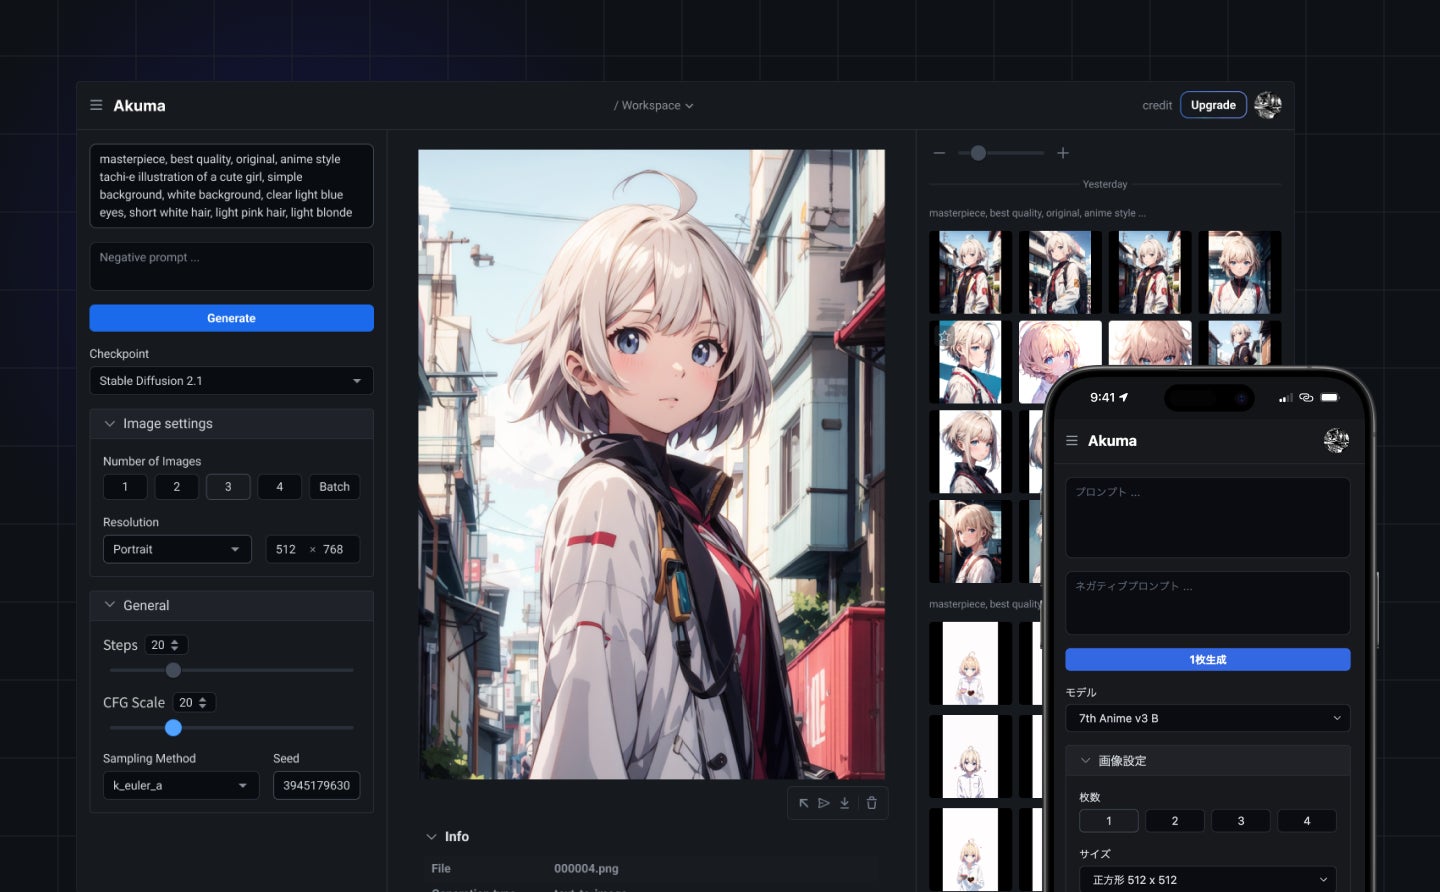Open the user profile avatar top right
The height and width of the screenshot is (892, 1440).
[x=1267, y=104]
